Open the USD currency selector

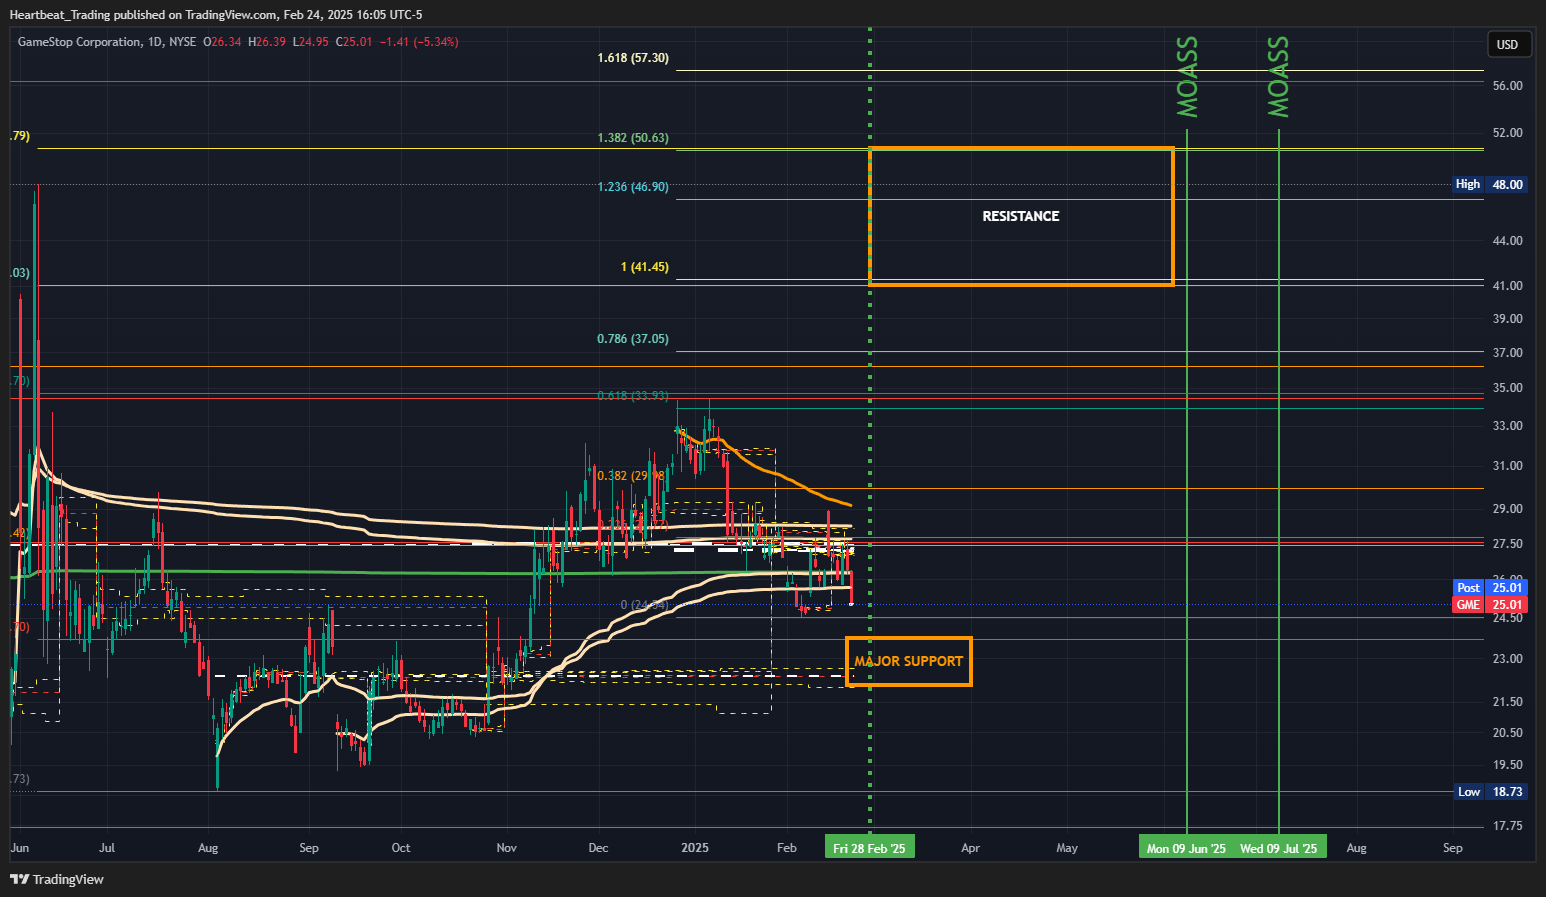1507,44
